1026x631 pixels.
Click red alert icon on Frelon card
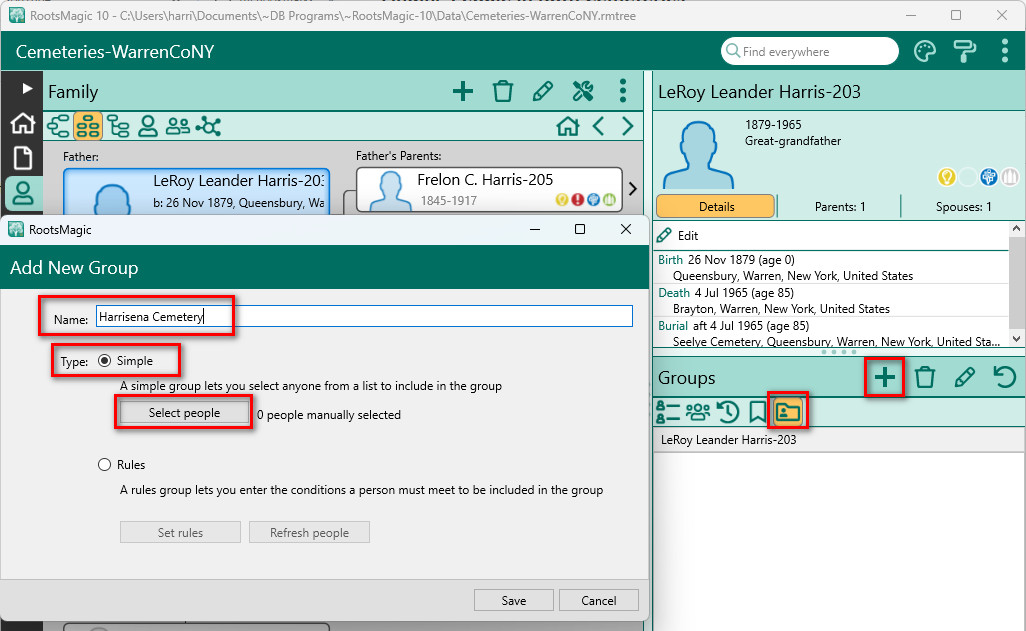577,200
